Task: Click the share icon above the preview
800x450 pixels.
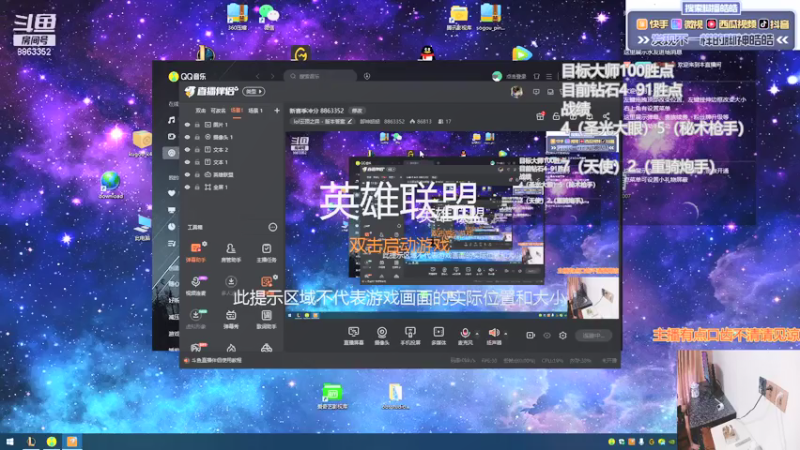Action: 606,116
